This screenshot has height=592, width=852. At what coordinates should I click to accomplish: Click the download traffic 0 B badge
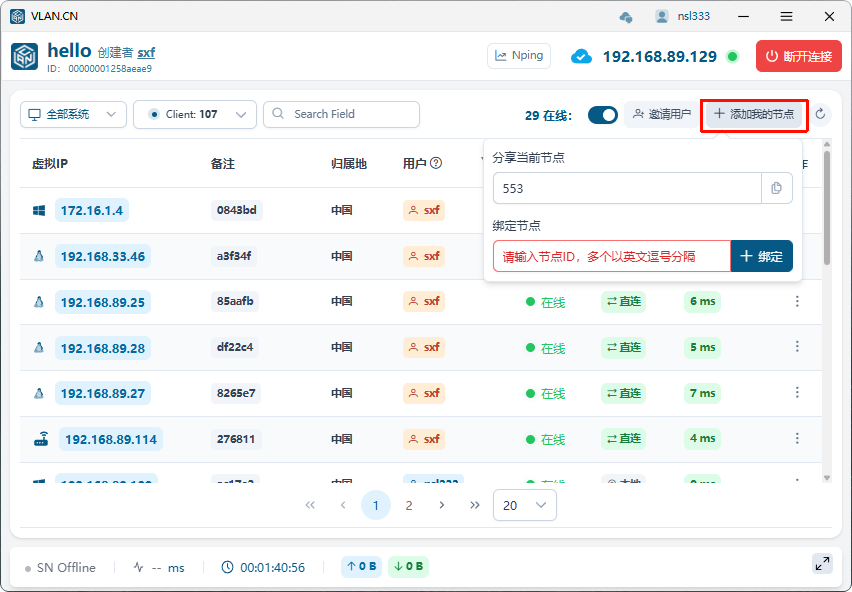pos(408,566)
